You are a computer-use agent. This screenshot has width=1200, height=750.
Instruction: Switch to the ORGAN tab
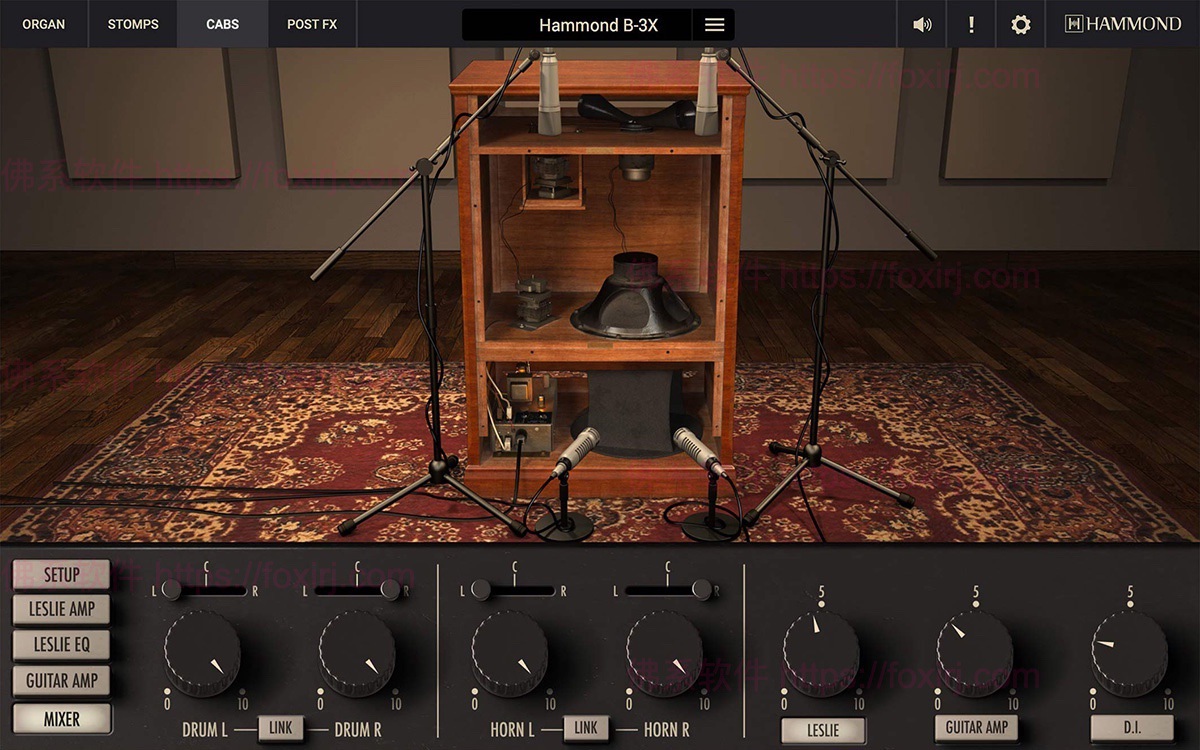pyautogui.click(x=42, y=24)
